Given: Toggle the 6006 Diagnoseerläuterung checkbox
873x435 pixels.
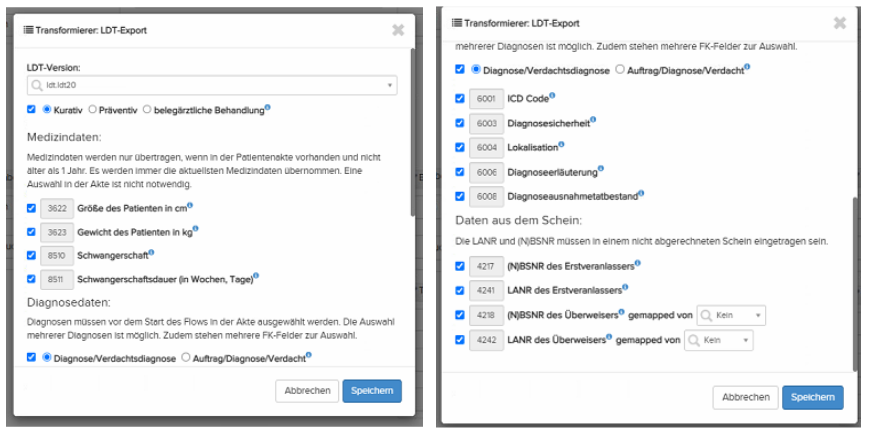Looking at the screenshot, I should [460, 171].
